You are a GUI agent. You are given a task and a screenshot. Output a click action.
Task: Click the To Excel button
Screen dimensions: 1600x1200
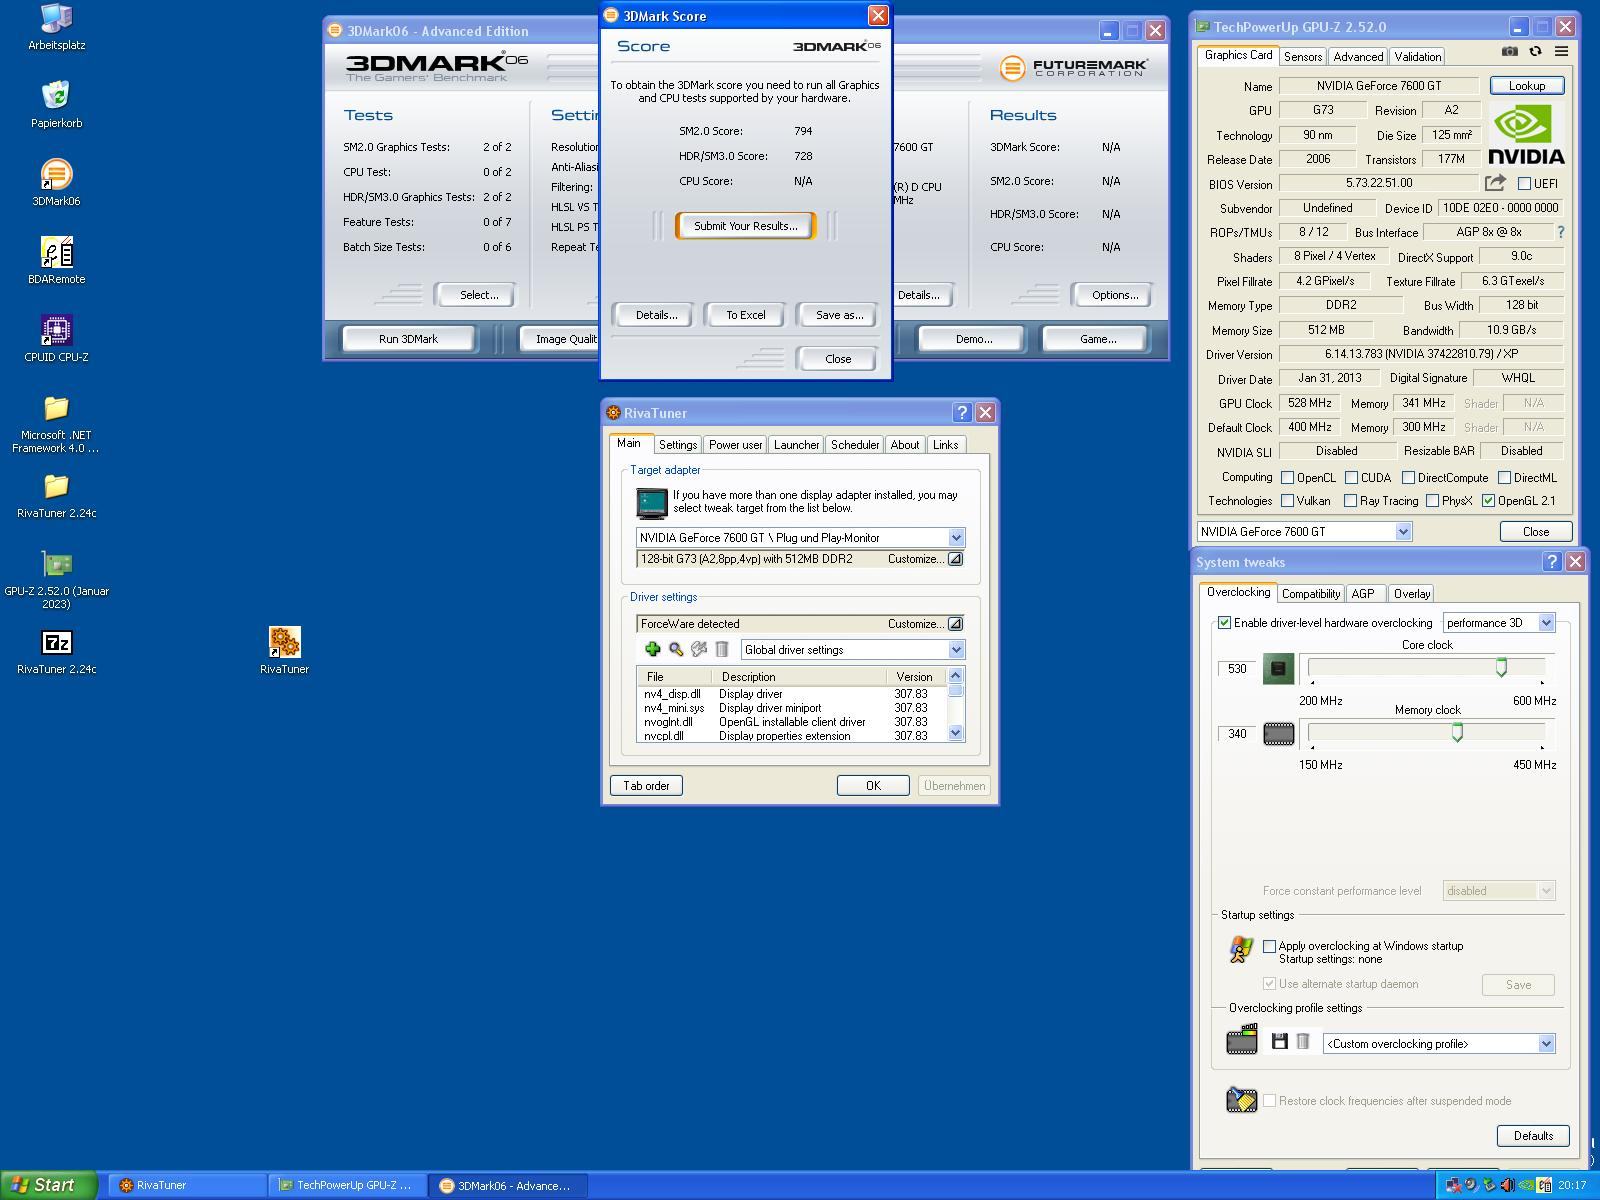tap(745, 315)
